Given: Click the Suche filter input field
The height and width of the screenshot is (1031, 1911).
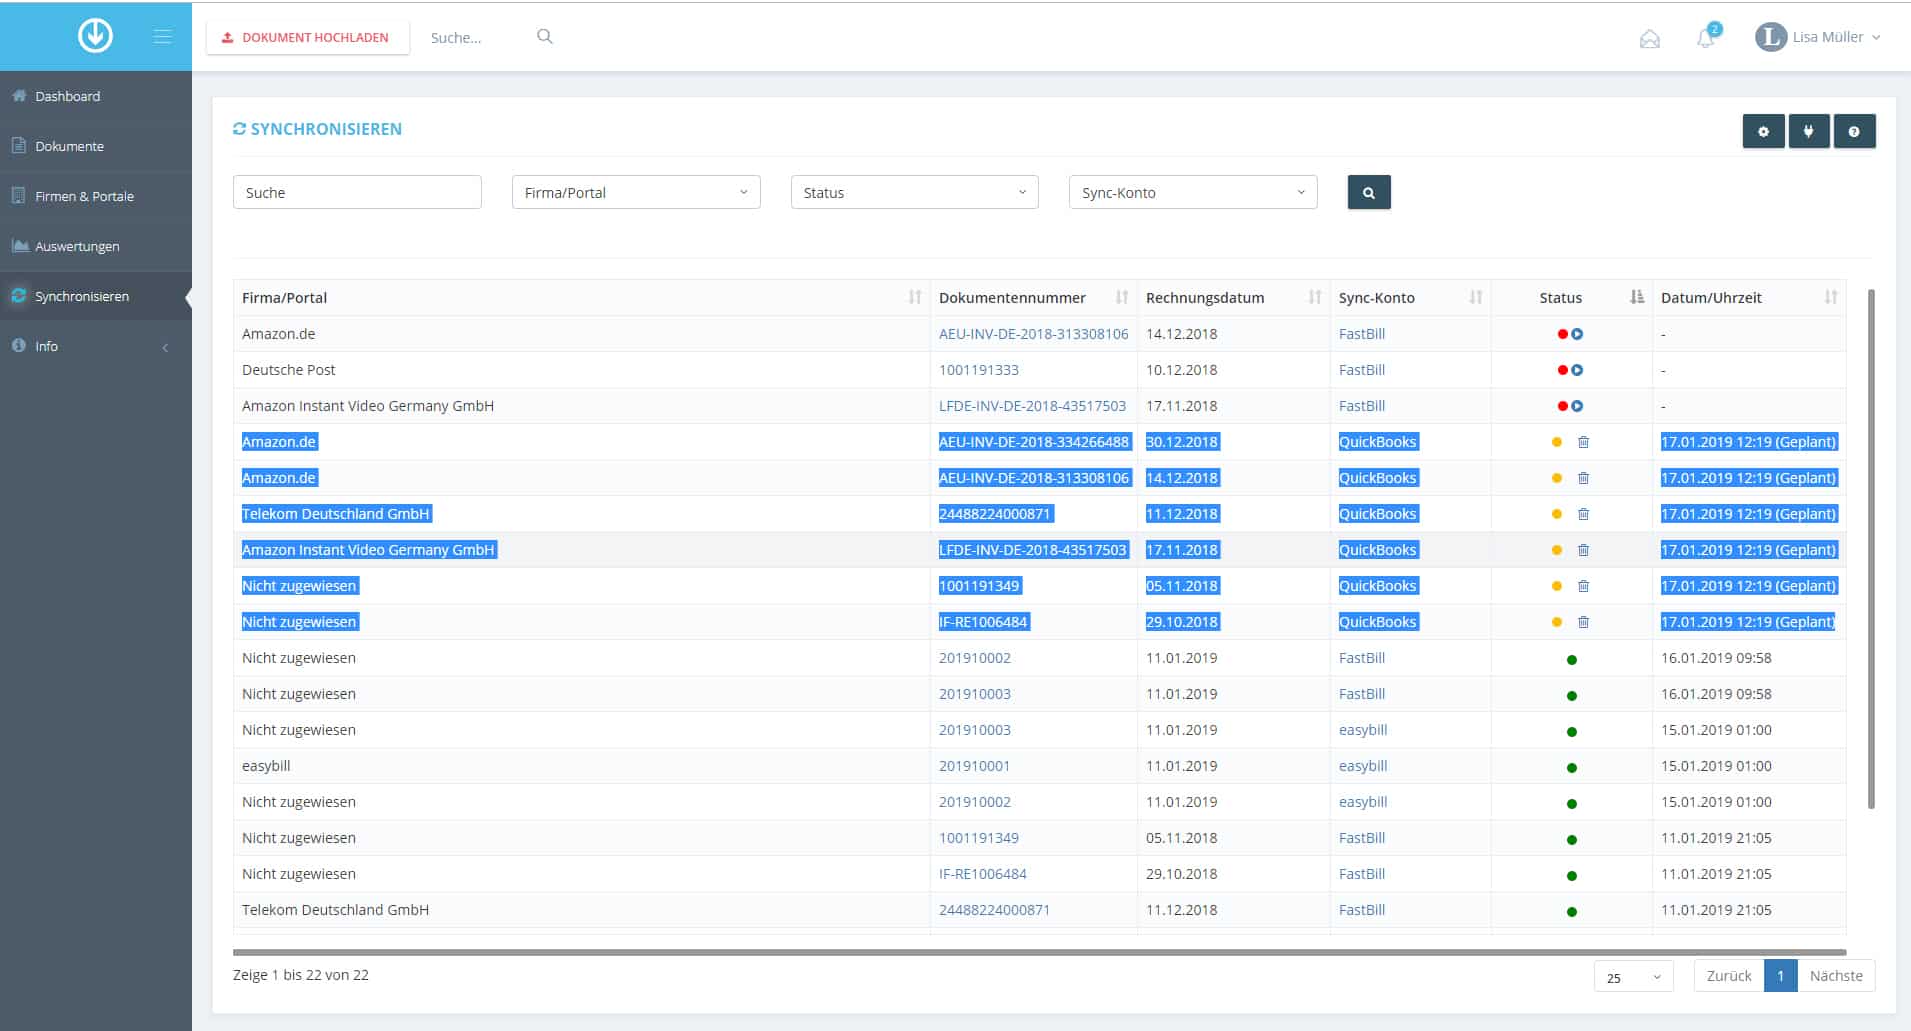Looking at the screenshot, I should point(357,192).
